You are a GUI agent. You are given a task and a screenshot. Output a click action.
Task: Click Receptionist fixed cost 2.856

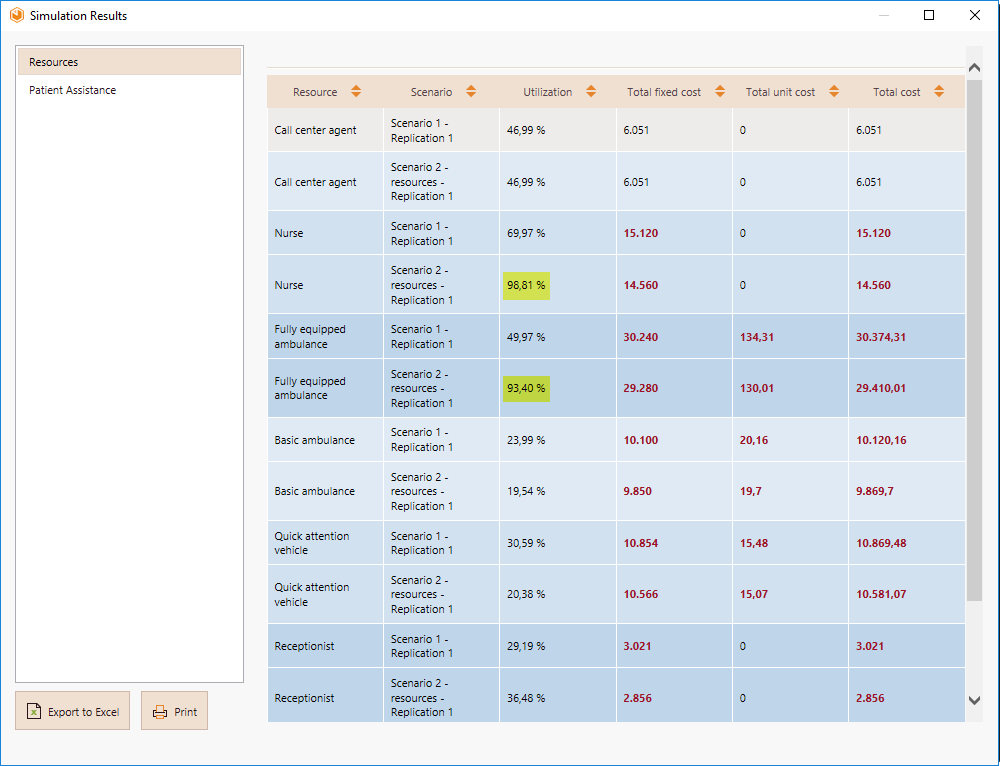point(638,698)
